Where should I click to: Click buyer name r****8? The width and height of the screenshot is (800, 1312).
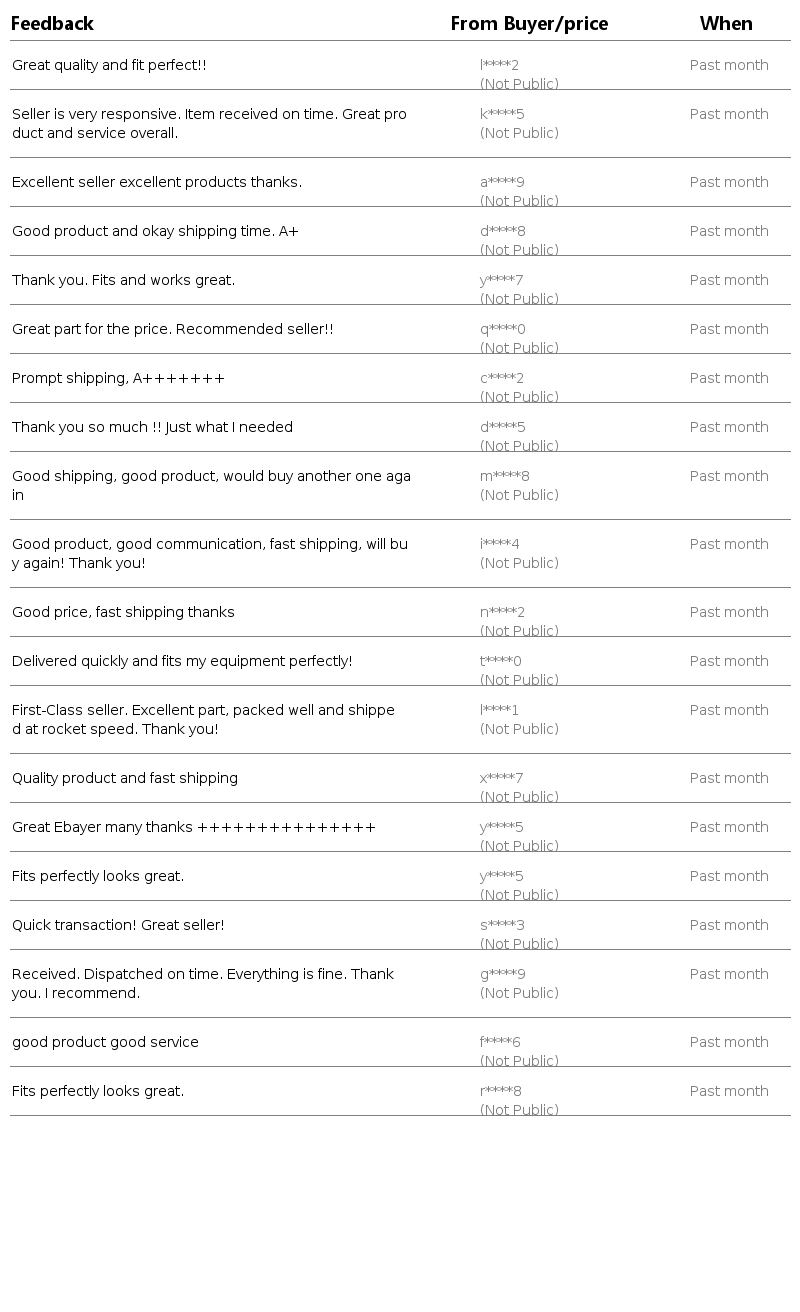point(500,1091)
